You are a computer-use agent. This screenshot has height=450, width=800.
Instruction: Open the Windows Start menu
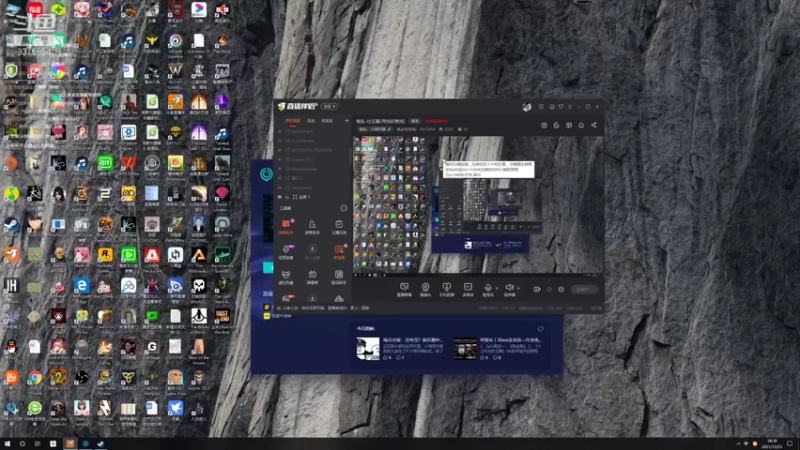8,443
